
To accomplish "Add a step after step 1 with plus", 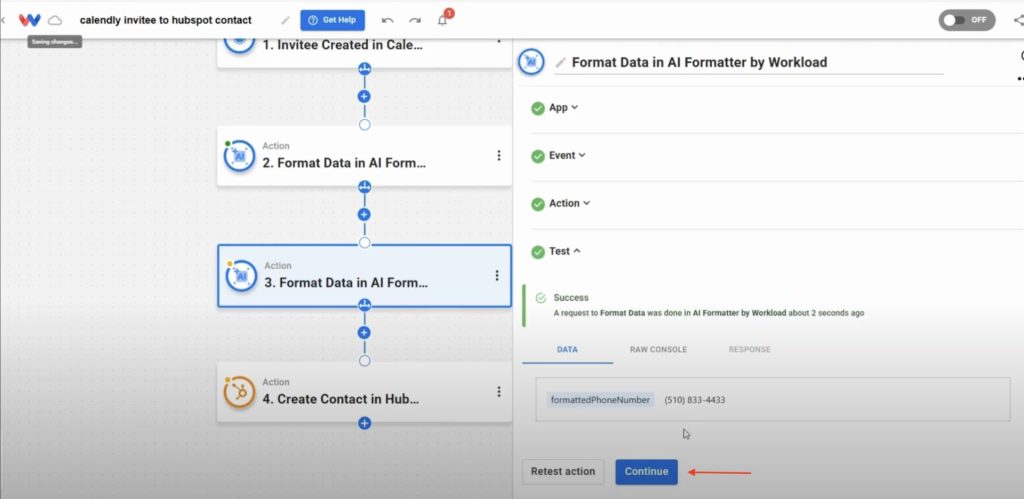I will (364, 96).
